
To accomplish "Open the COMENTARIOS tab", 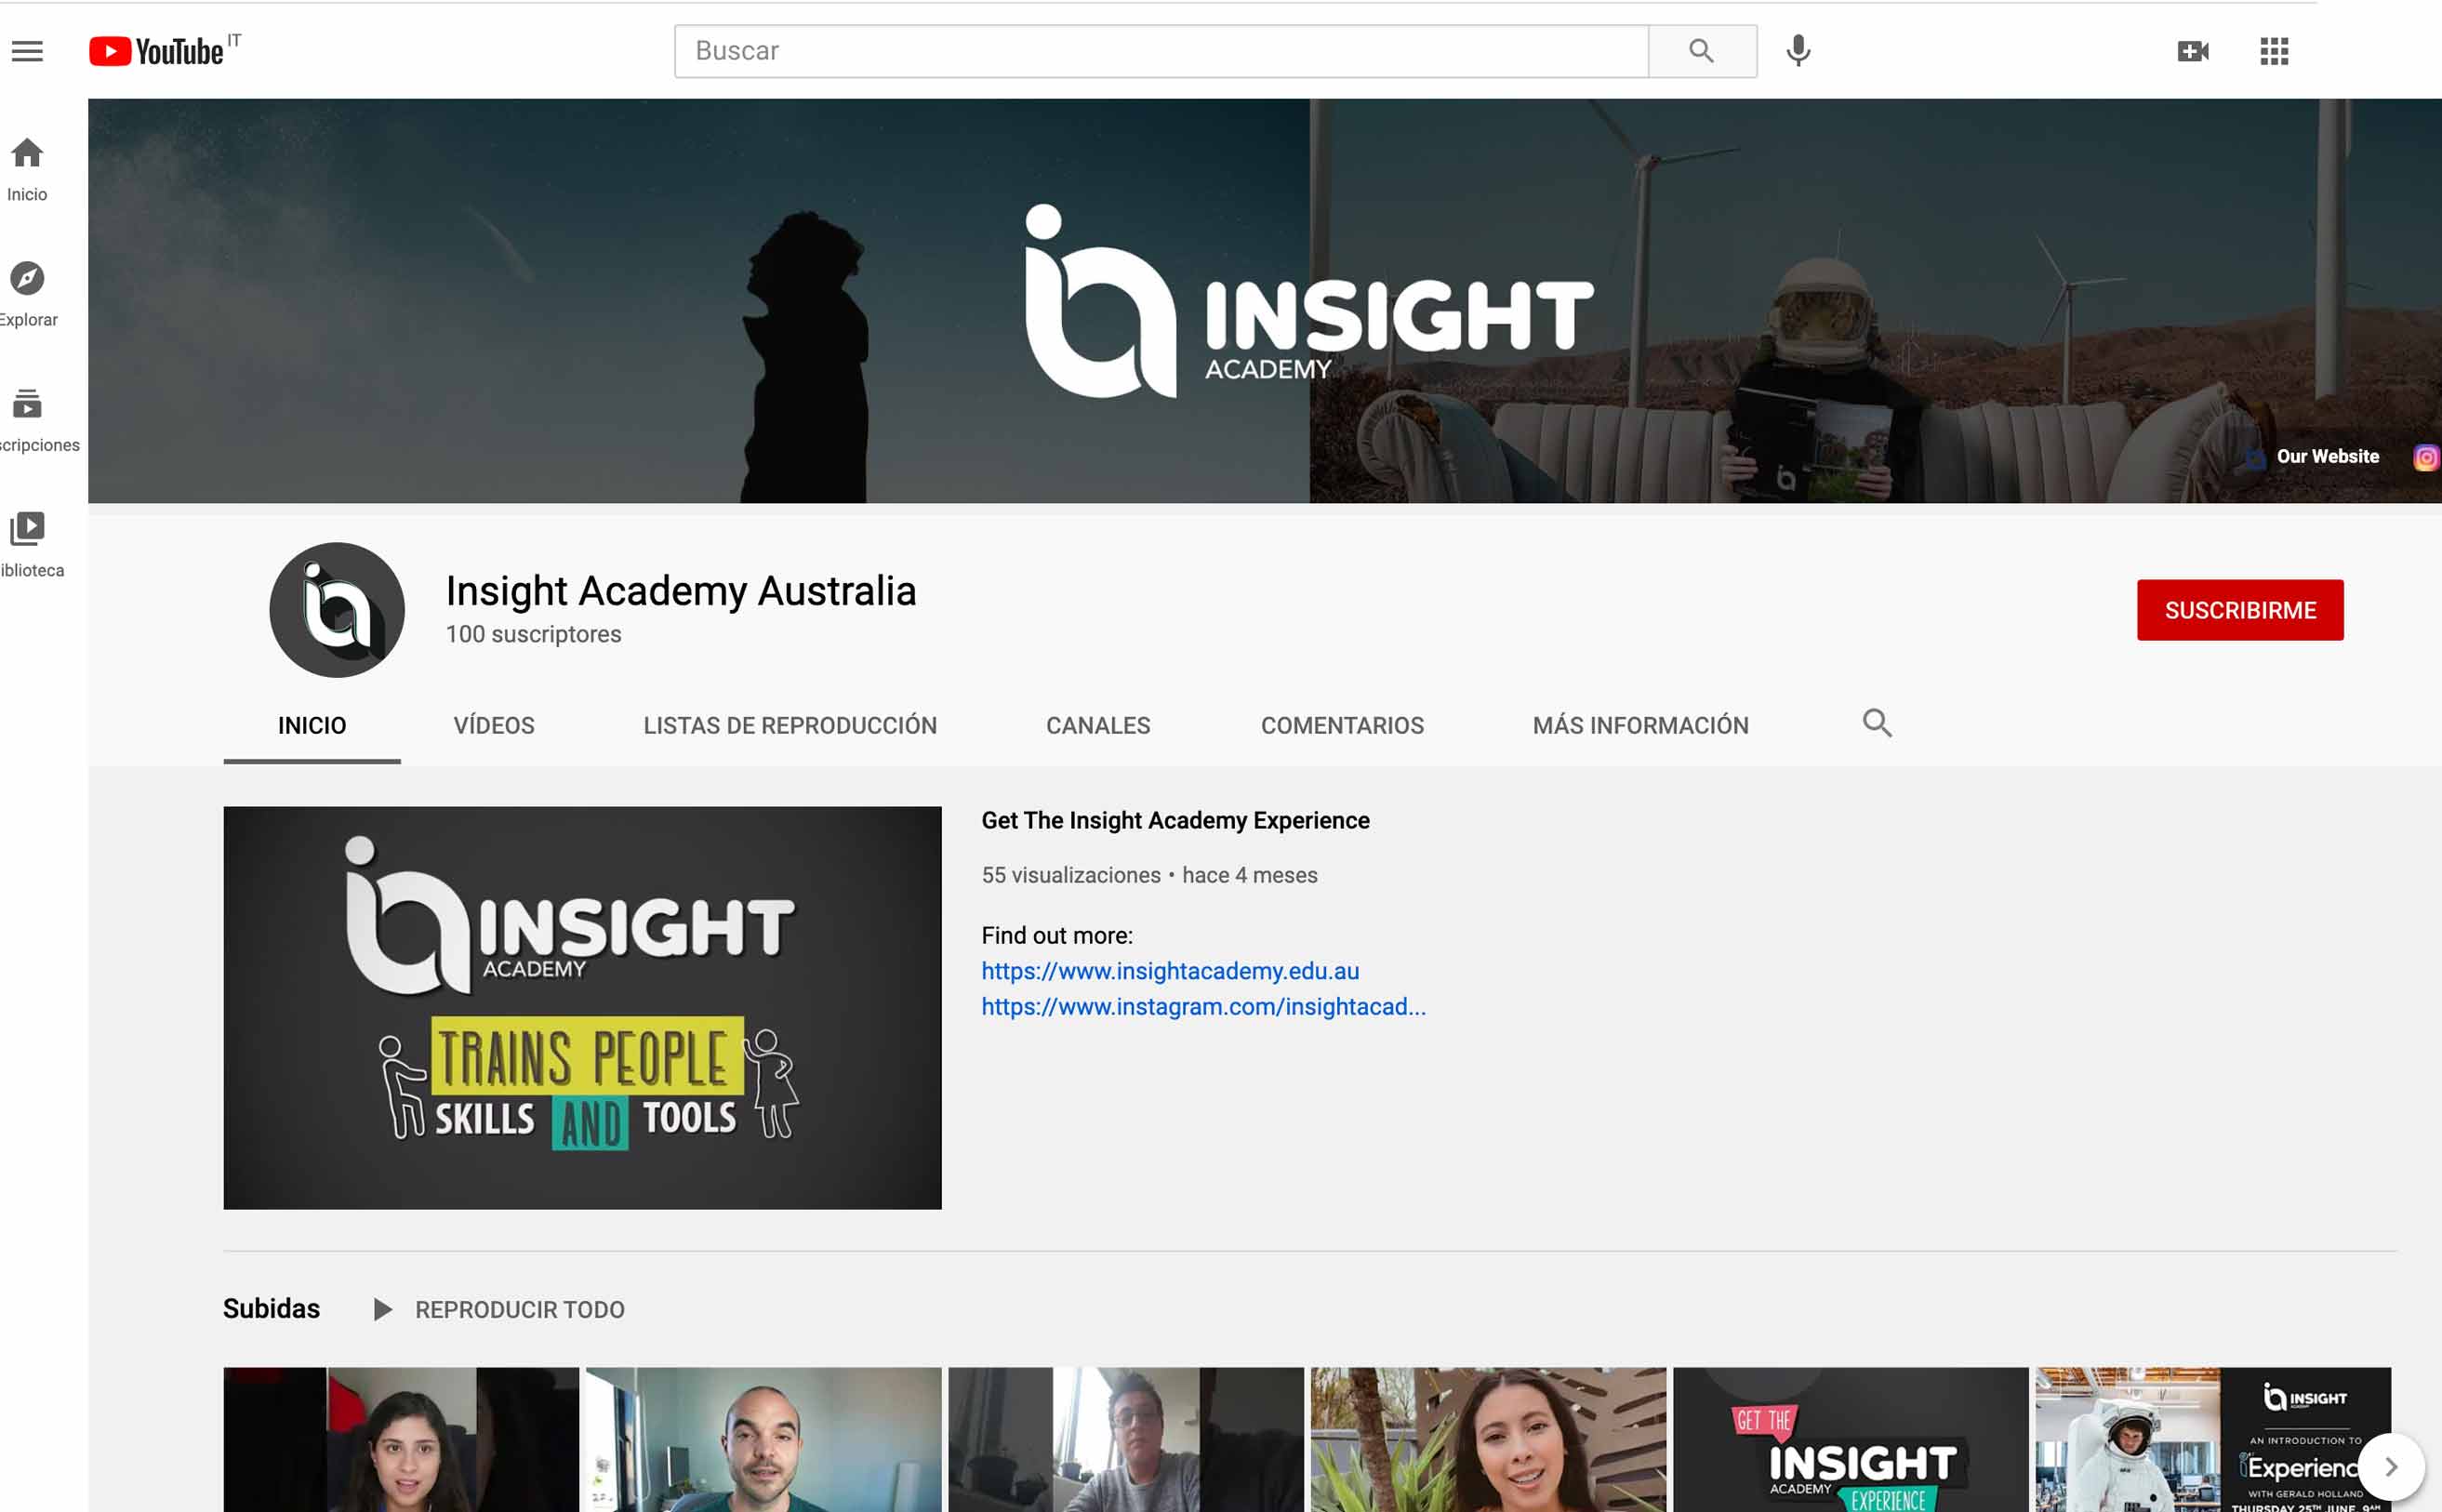I will [1342, 725].
